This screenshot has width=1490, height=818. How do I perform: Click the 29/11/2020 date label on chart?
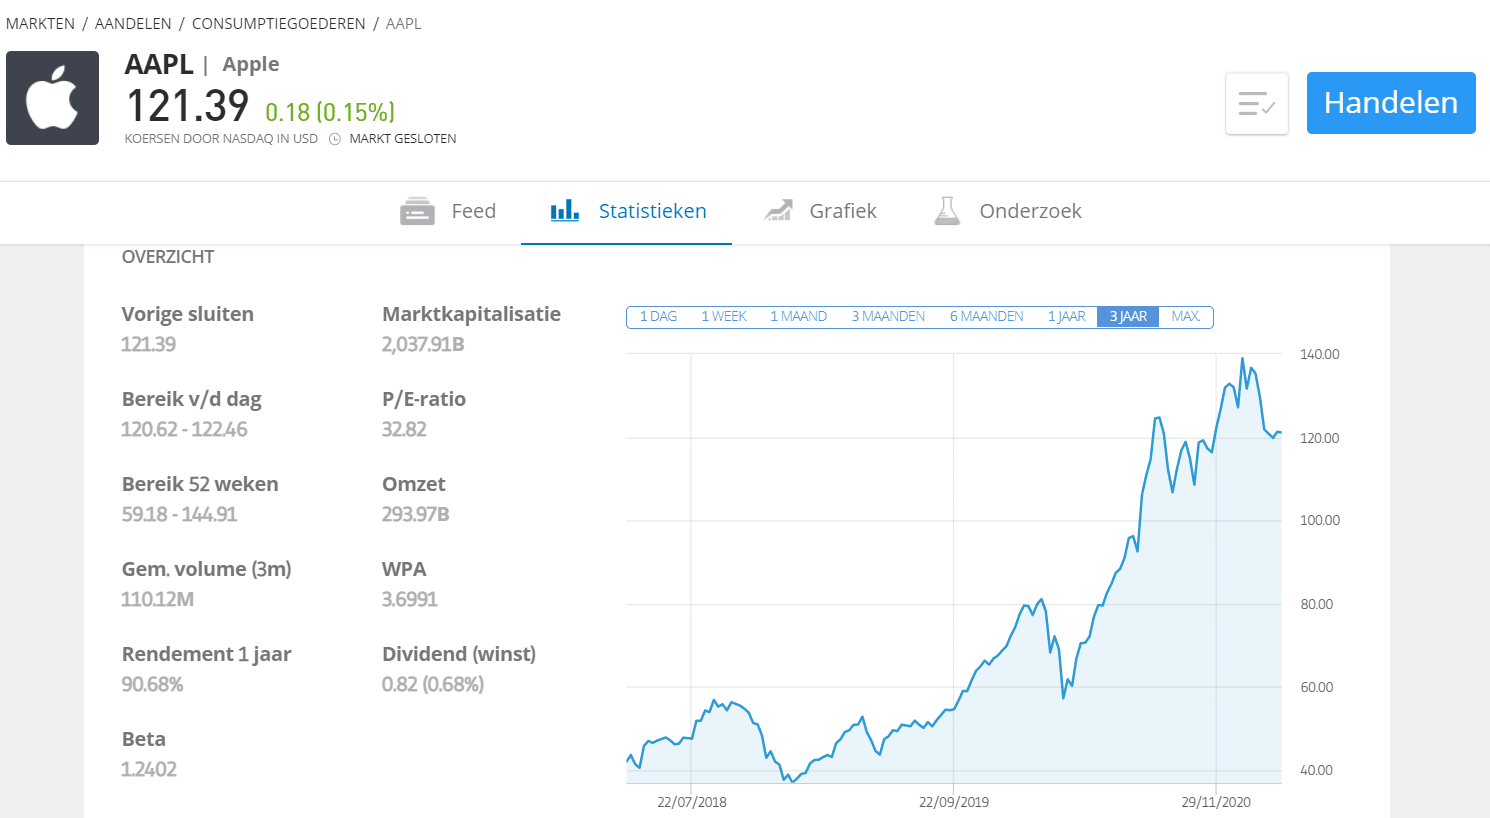point(1216,802)
